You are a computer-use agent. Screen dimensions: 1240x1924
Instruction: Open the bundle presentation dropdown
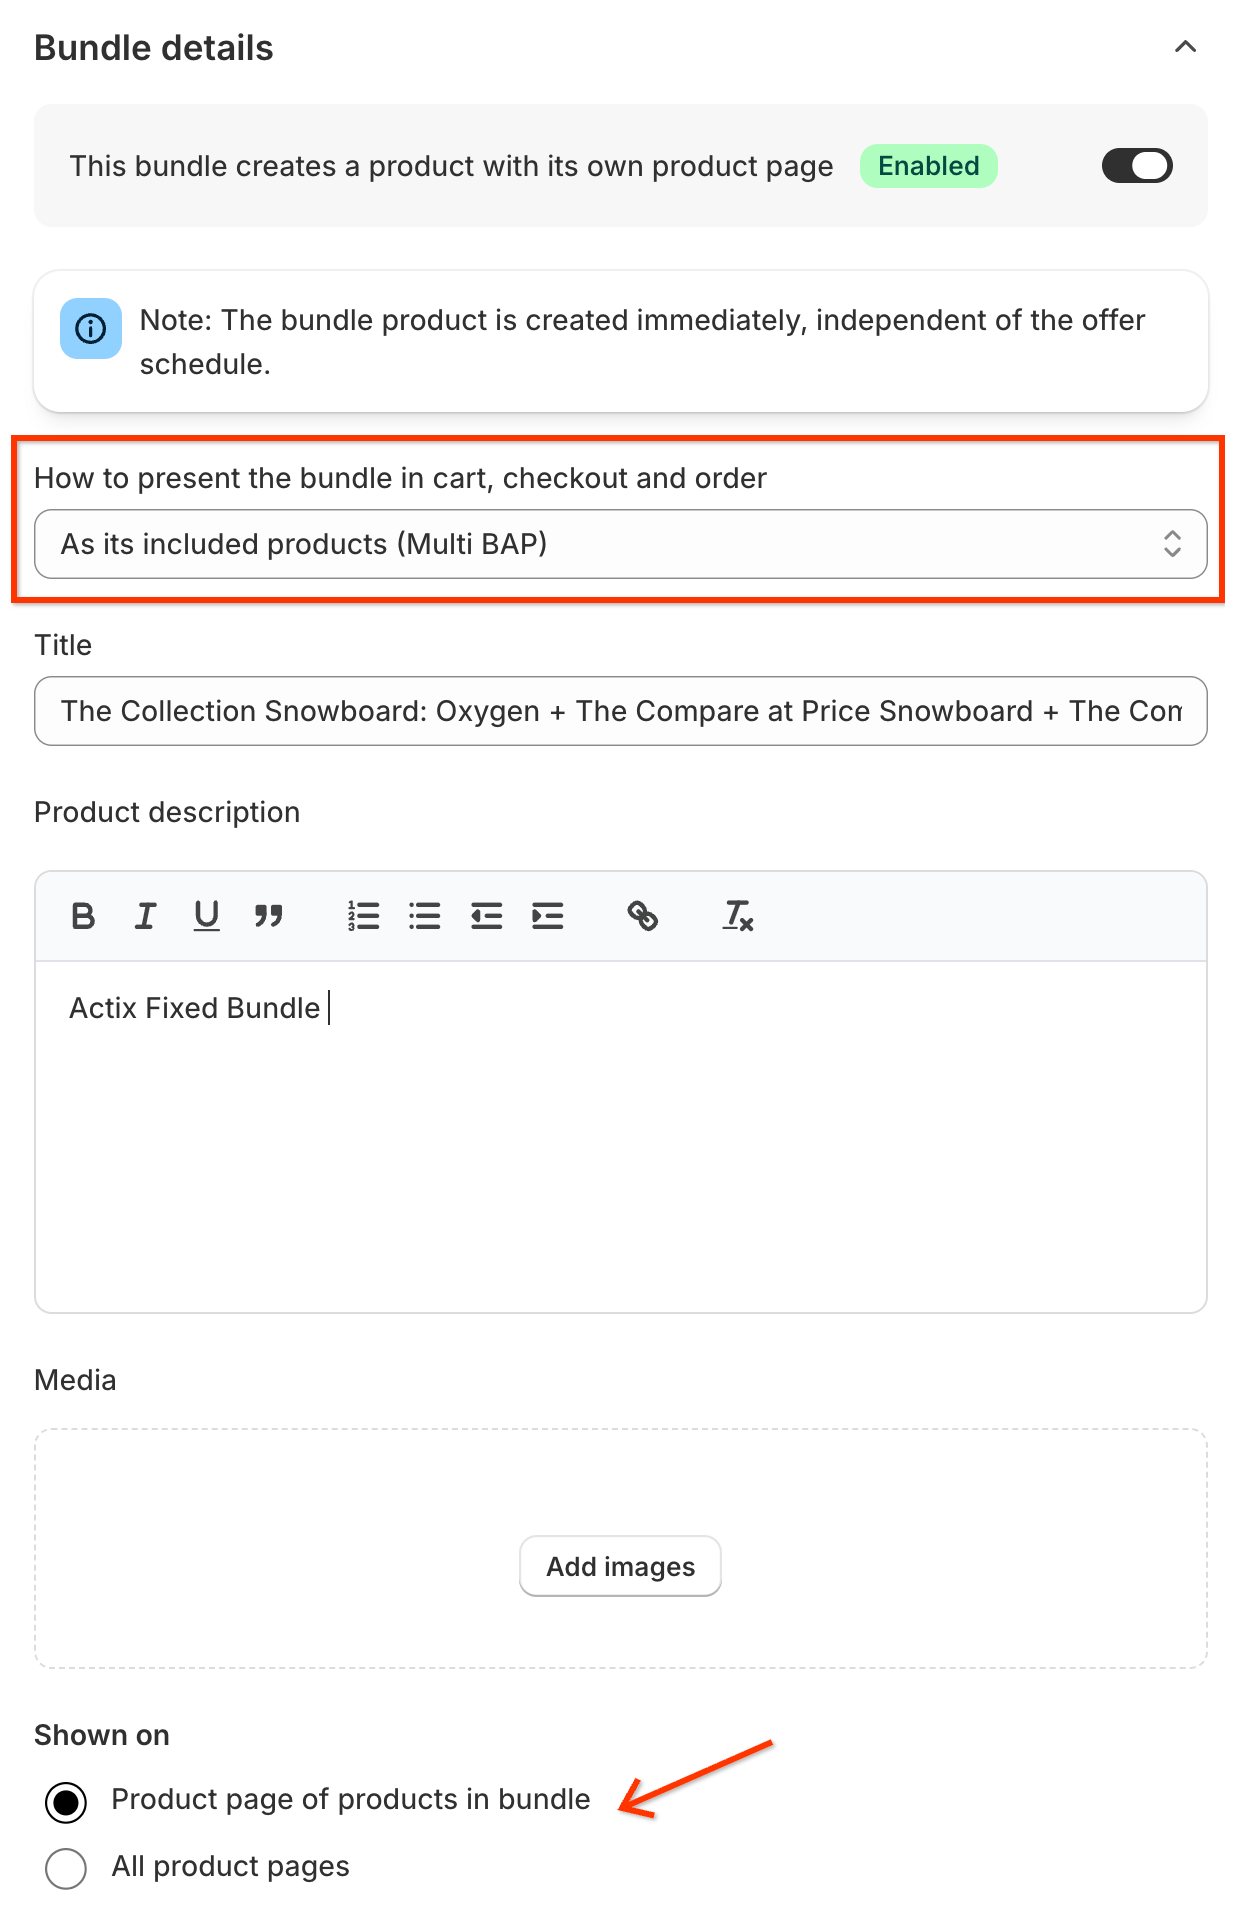click(620, 544)
